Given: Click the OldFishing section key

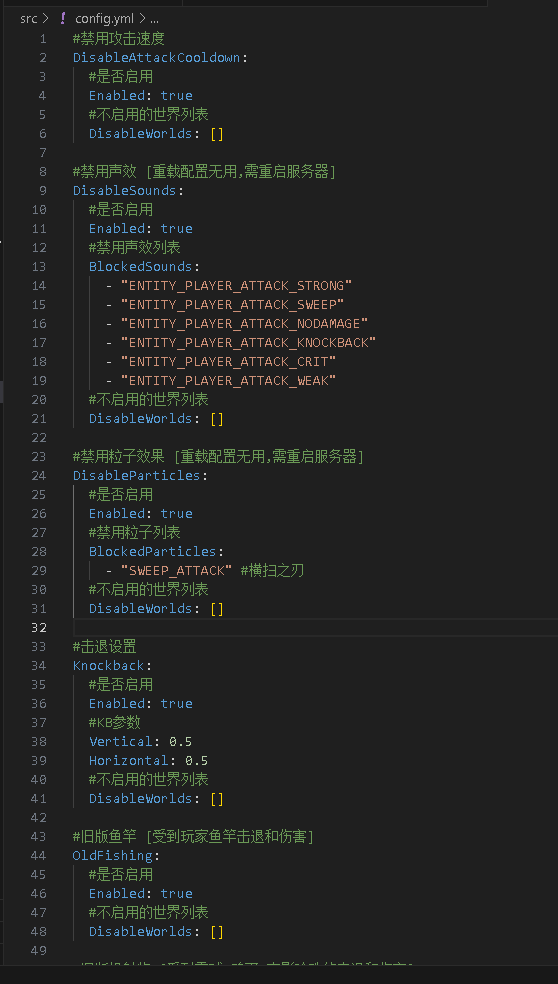Looking at the screenshot, I should point(112,856).
